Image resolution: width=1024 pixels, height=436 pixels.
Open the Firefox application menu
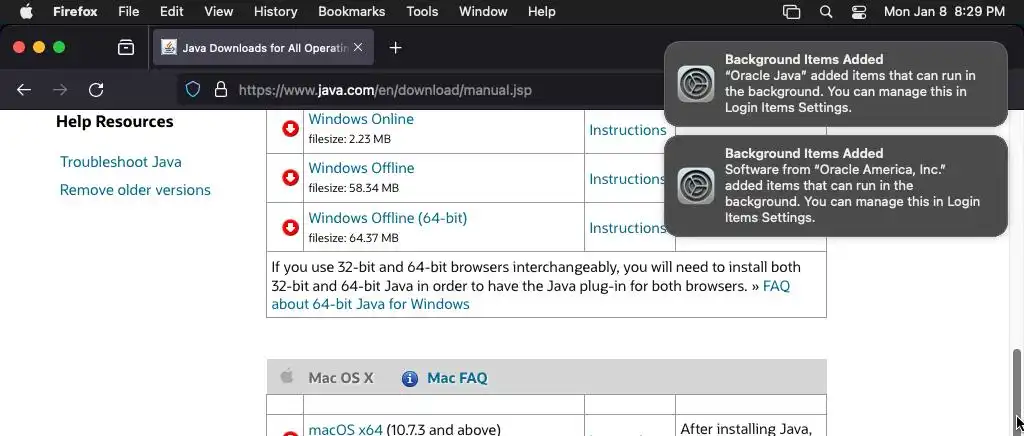click(x=75, y=11)
